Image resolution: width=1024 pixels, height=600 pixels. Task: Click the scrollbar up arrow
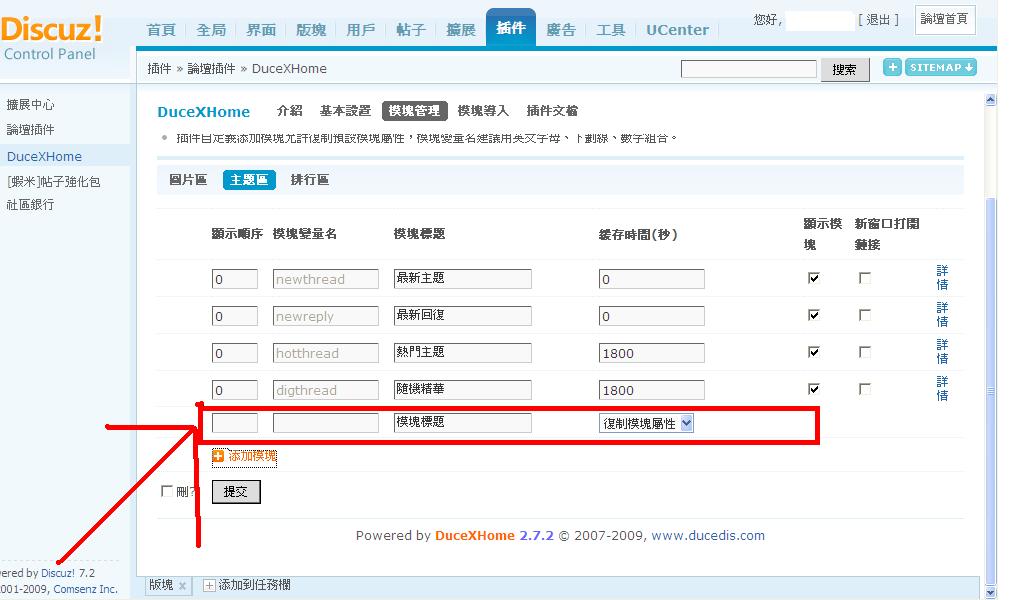tap(991, 100)
